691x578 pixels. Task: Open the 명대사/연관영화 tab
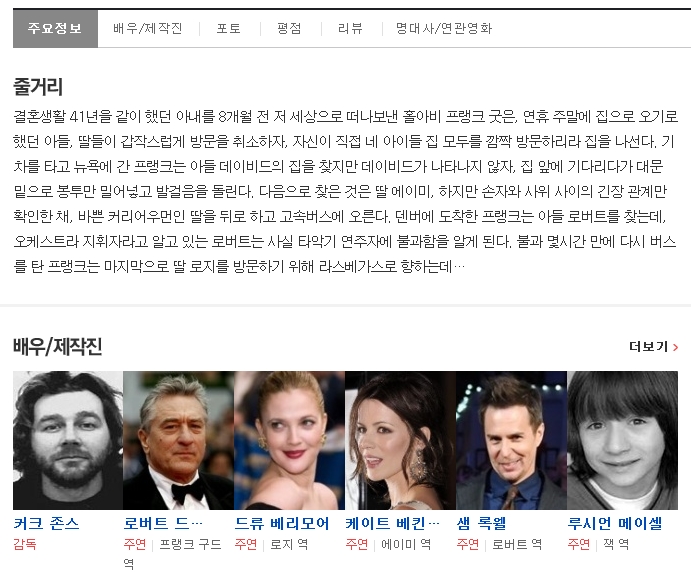444,29
